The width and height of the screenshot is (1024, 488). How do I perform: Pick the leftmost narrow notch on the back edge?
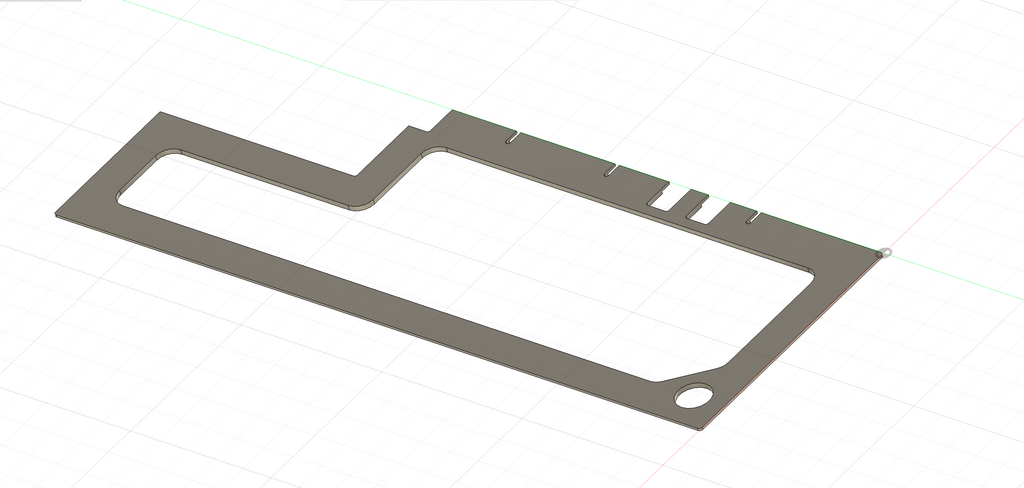511,138
